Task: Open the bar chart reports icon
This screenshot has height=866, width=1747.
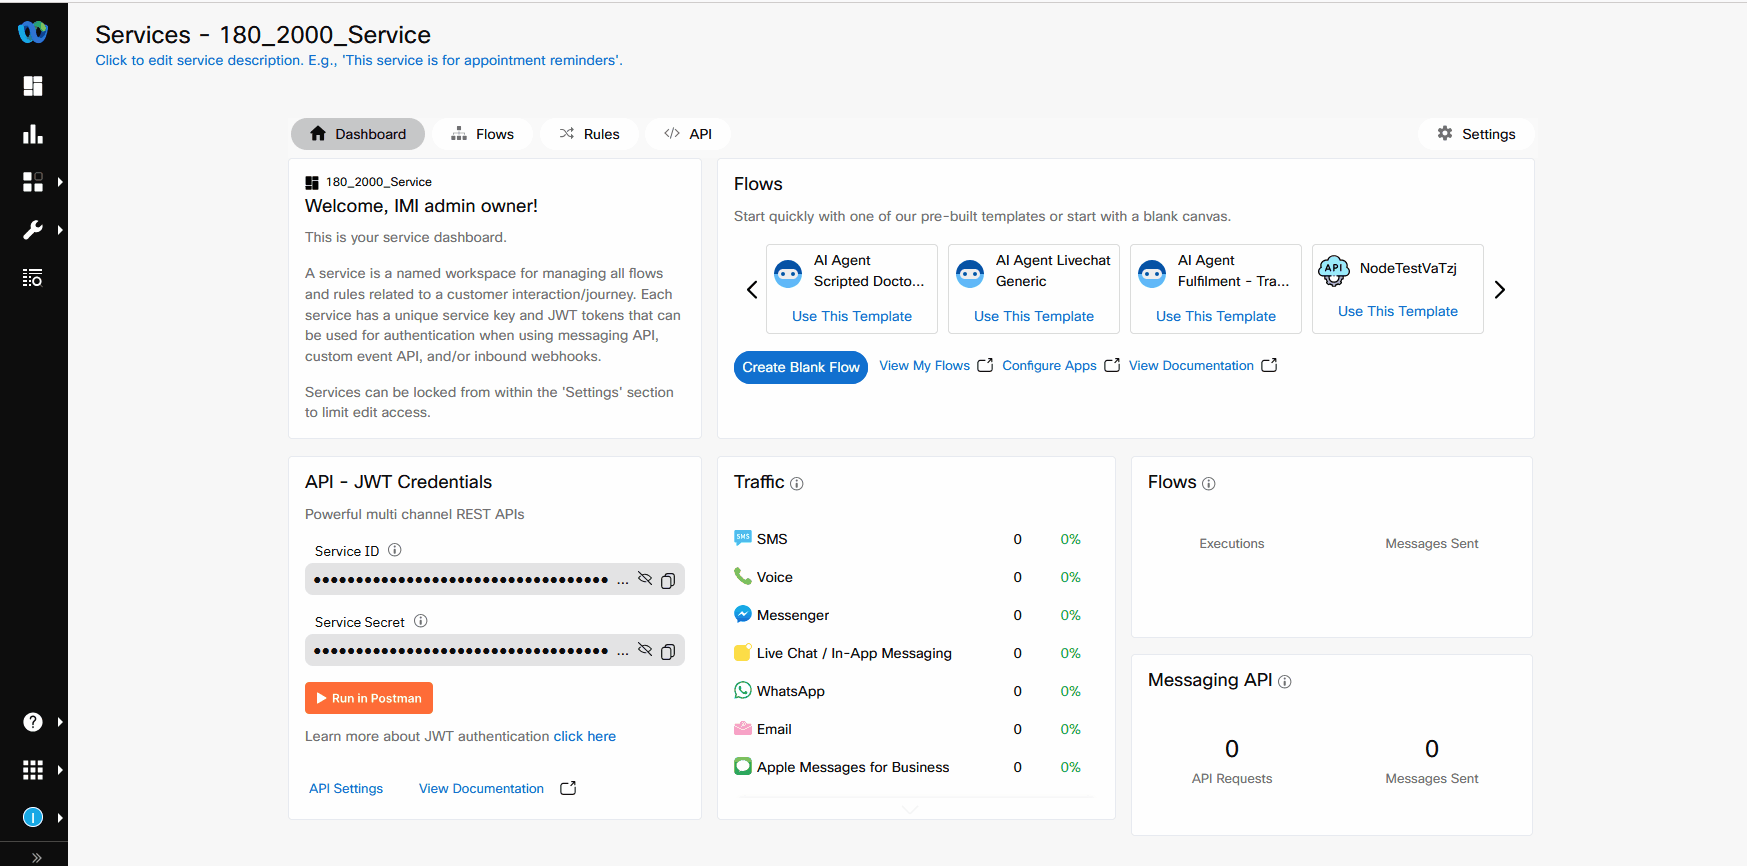Action: [33, 134]
